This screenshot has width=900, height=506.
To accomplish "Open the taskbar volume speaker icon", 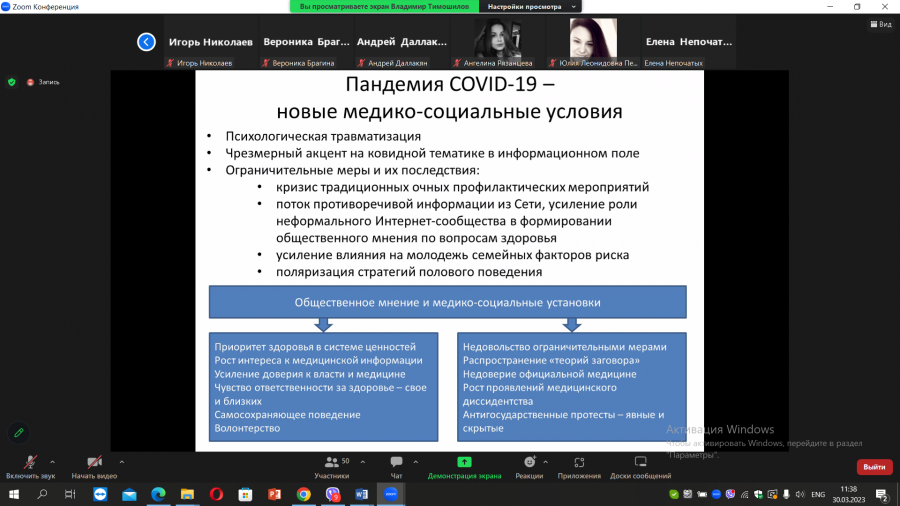I will click(800, 495).
